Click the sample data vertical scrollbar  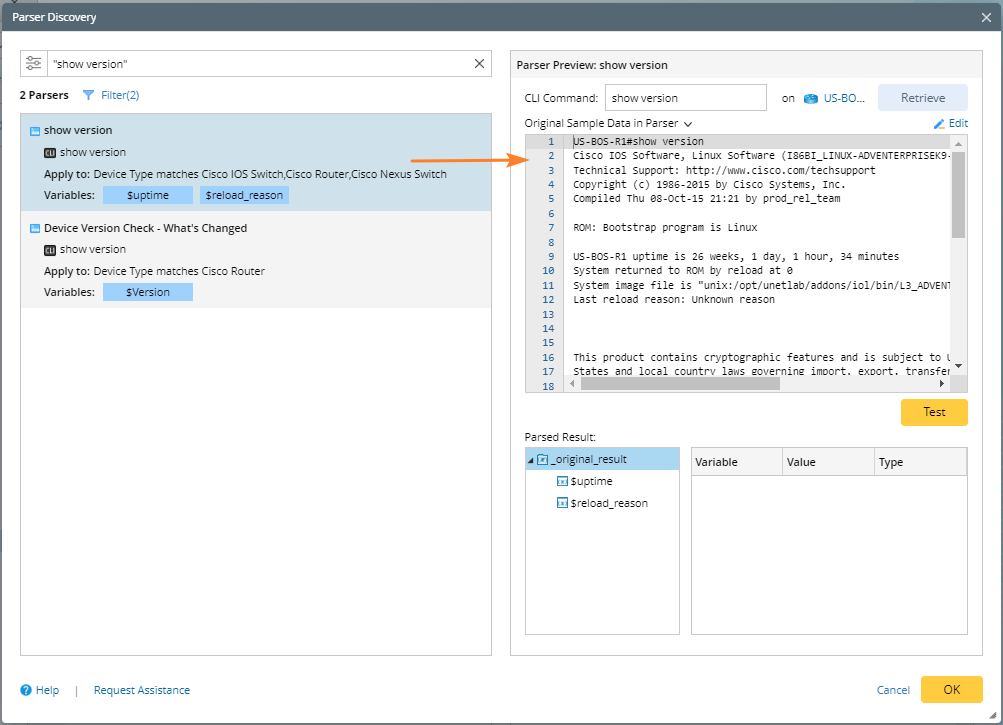pos(958,195)
